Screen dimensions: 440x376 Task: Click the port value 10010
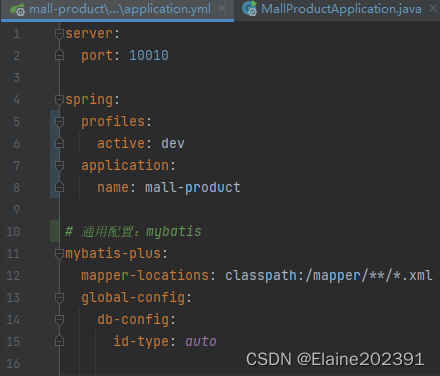pyautogui.click(x=149, y=55)
